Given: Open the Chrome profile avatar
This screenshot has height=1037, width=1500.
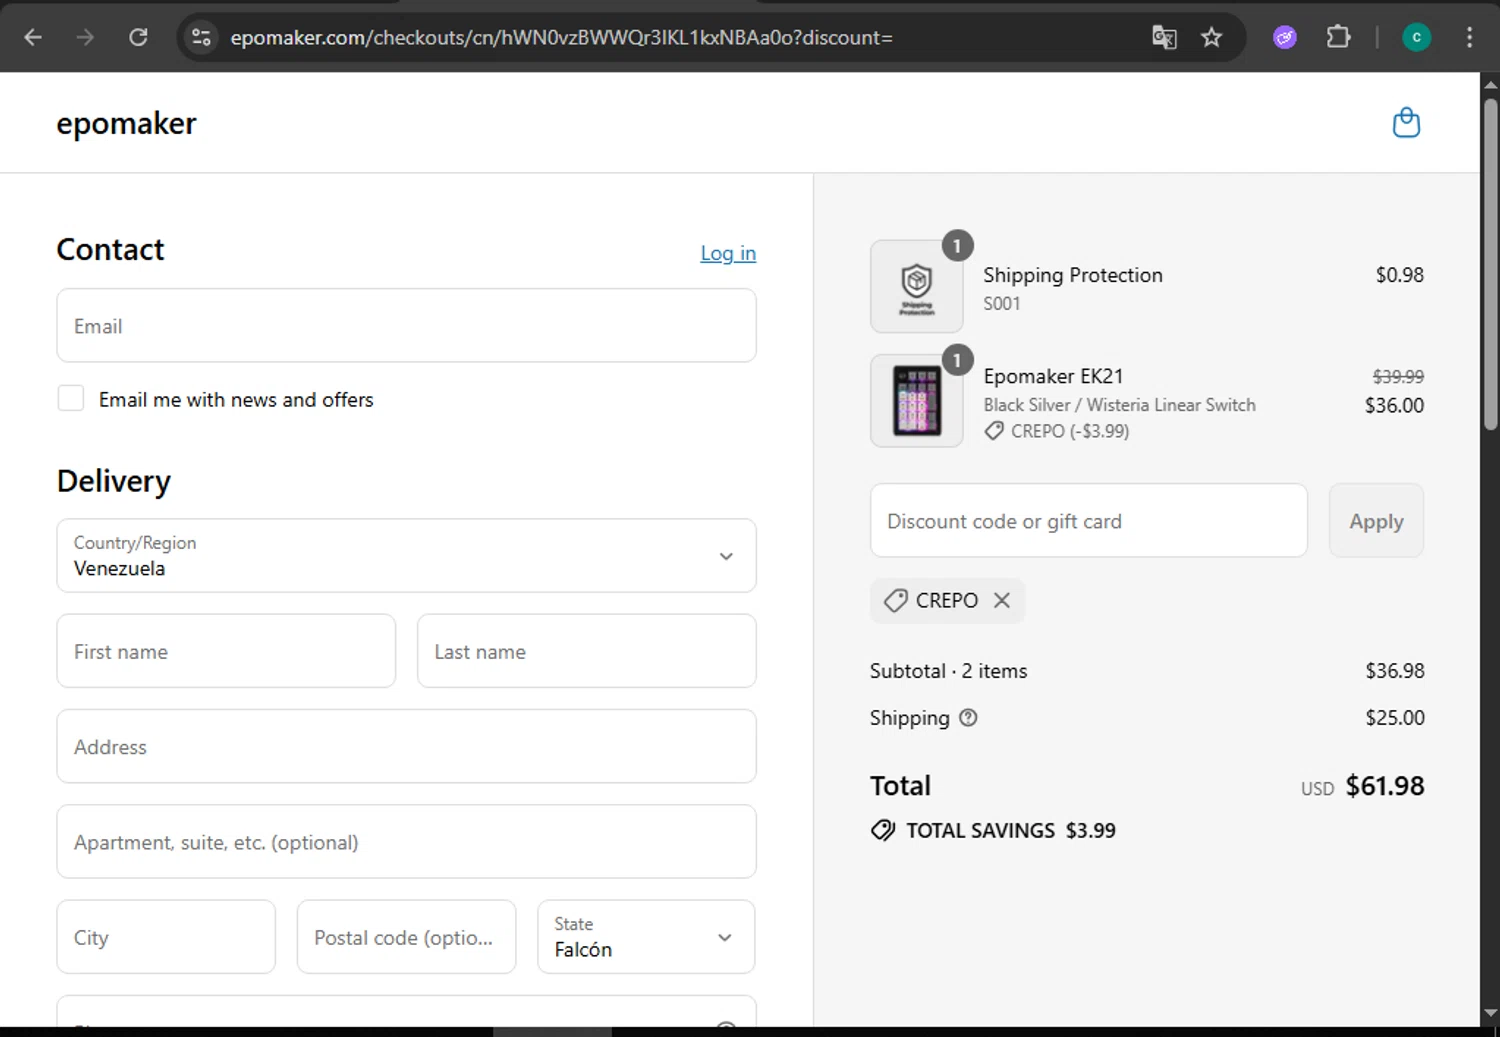Looking at the screenshot, I should coord(1416,38).
